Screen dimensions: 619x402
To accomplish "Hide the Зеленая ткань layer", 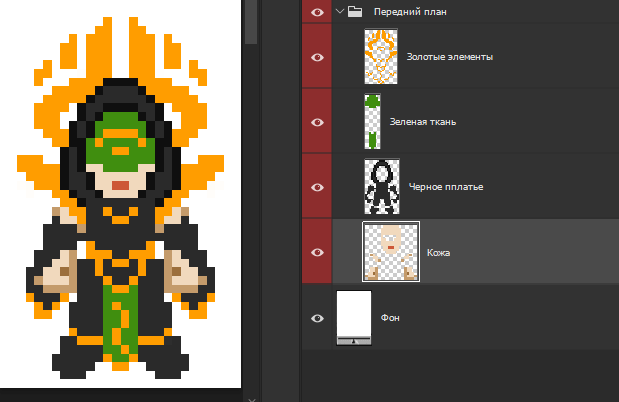I will coord(317,122).
